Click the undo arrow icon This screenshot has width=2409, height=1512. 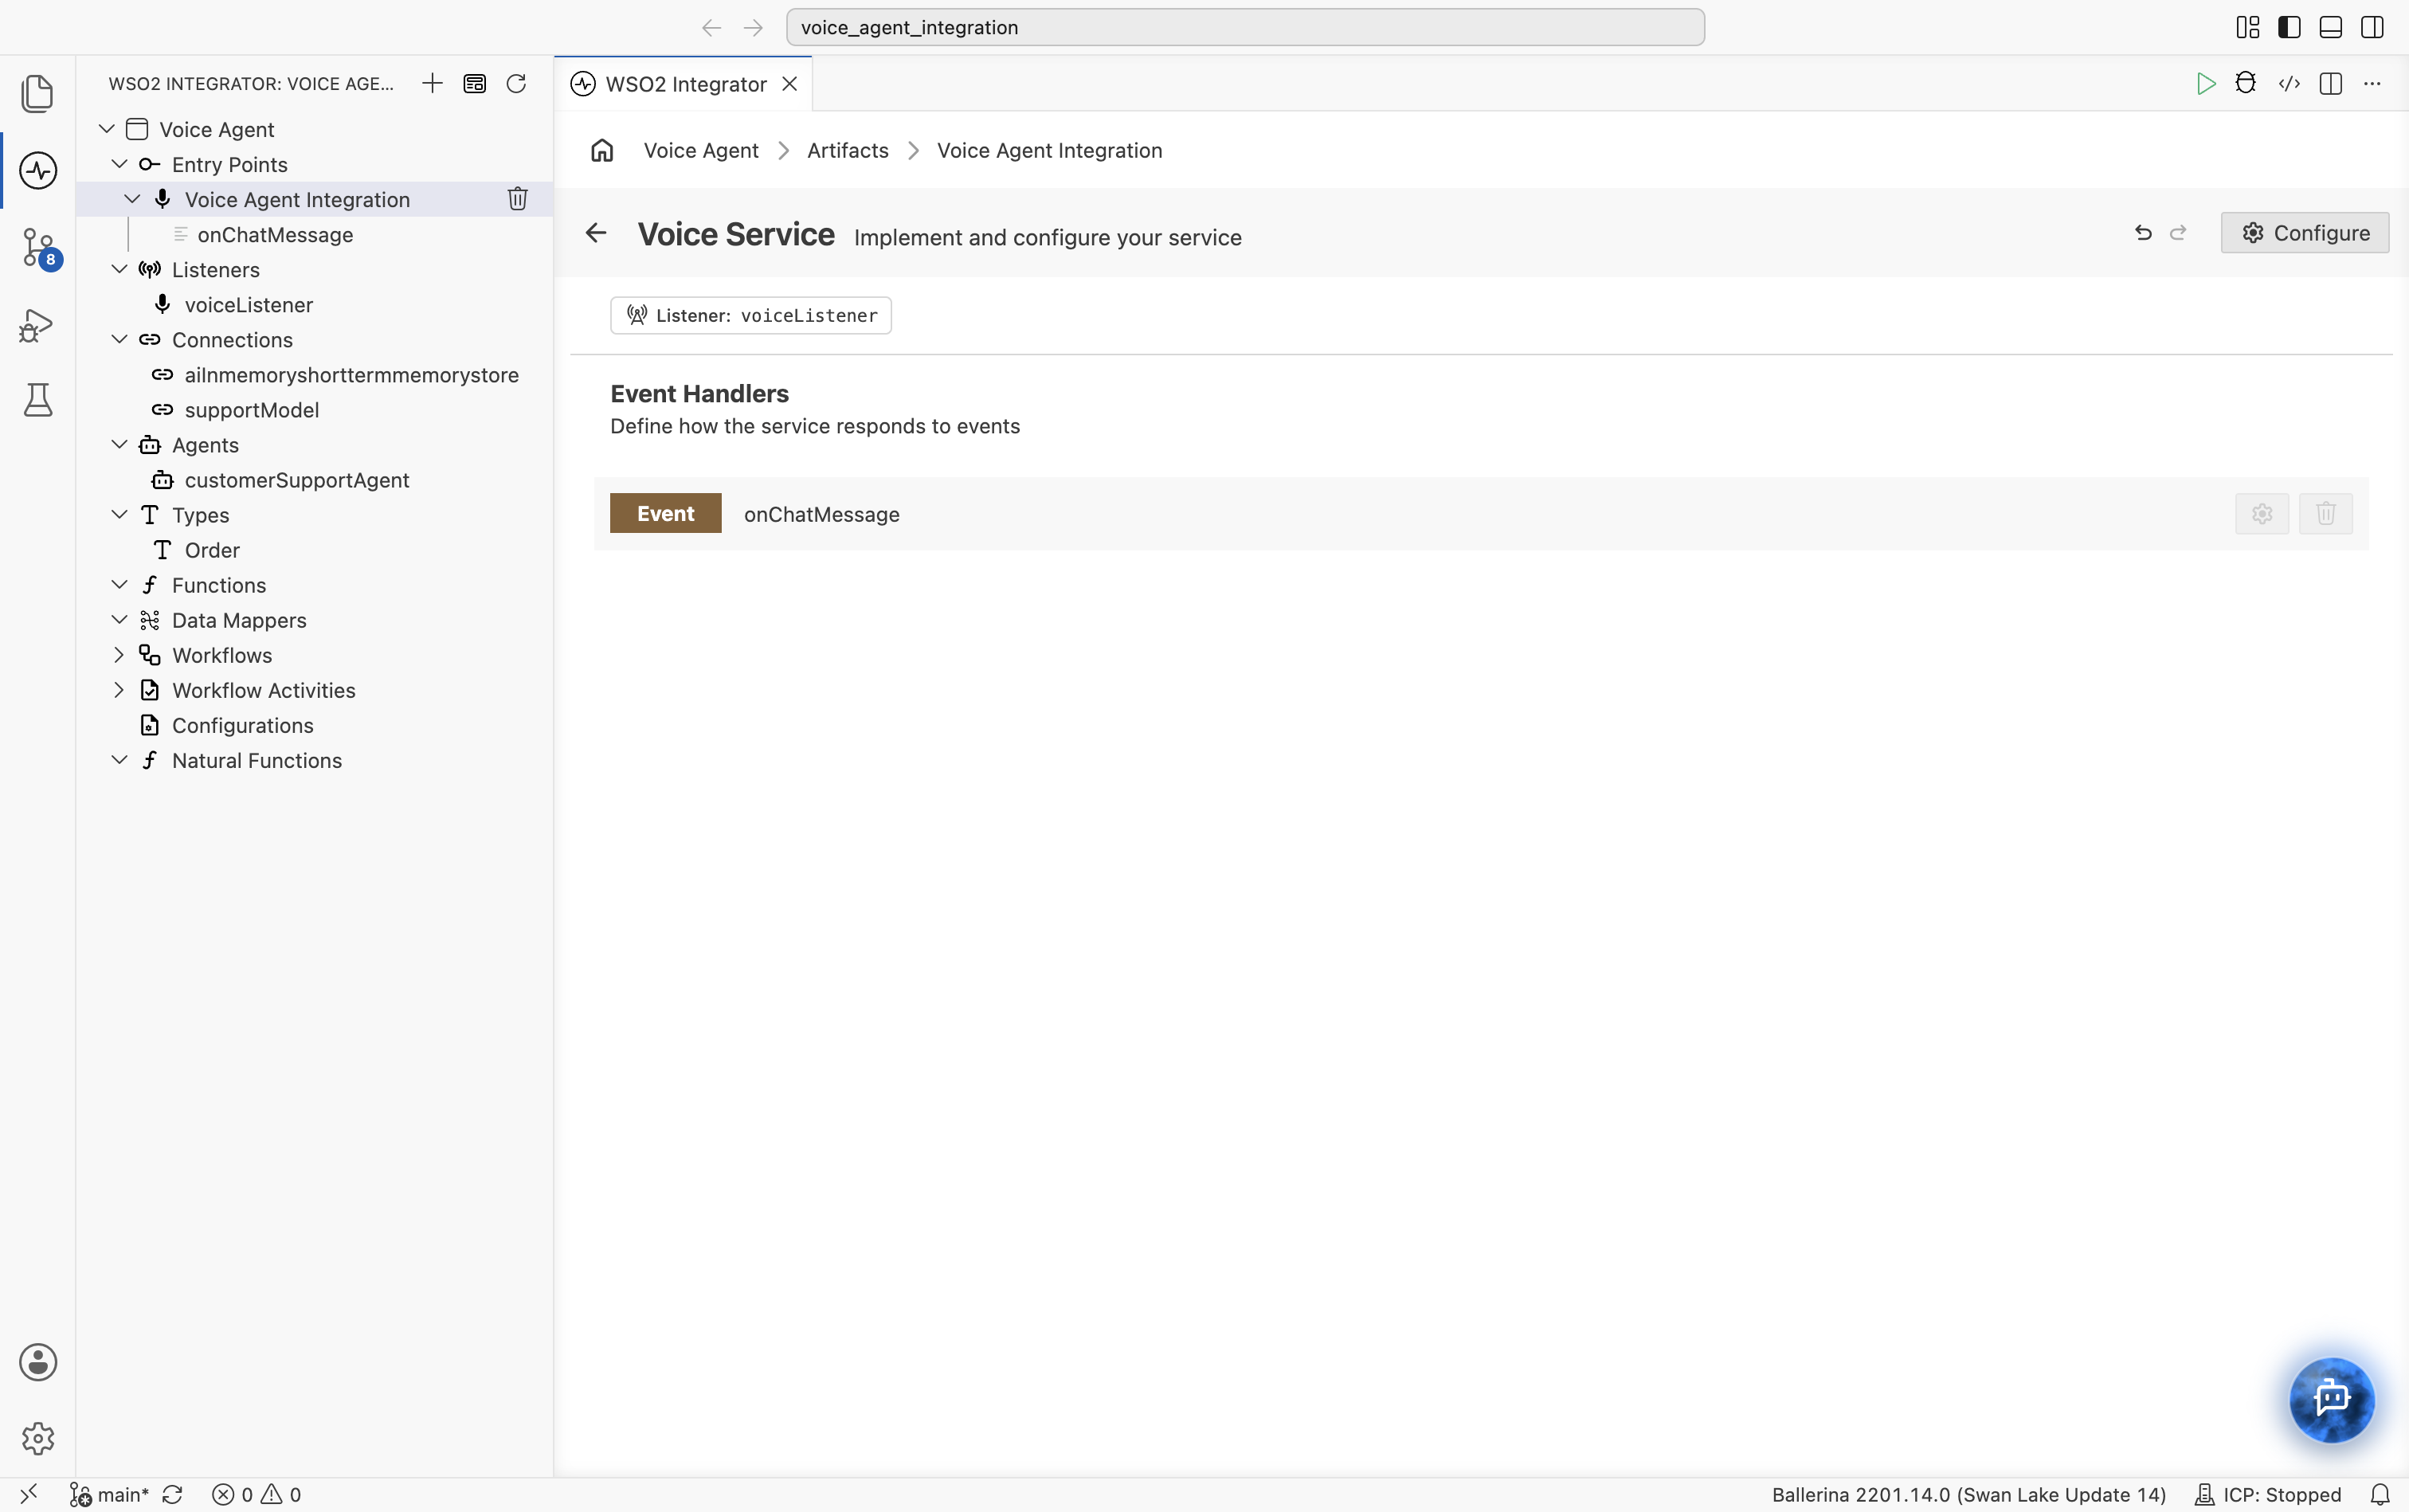(x=2143, y=232)
